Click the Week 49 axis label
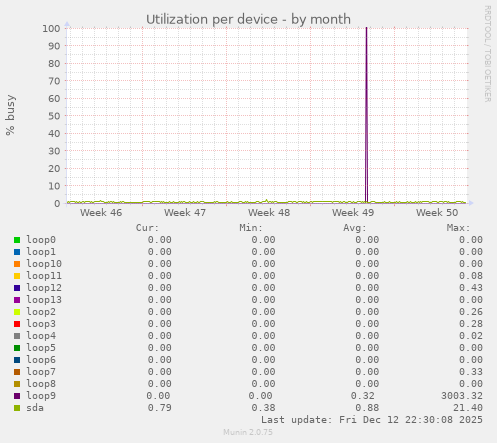 pyautogui.click(x=353, y=213)
